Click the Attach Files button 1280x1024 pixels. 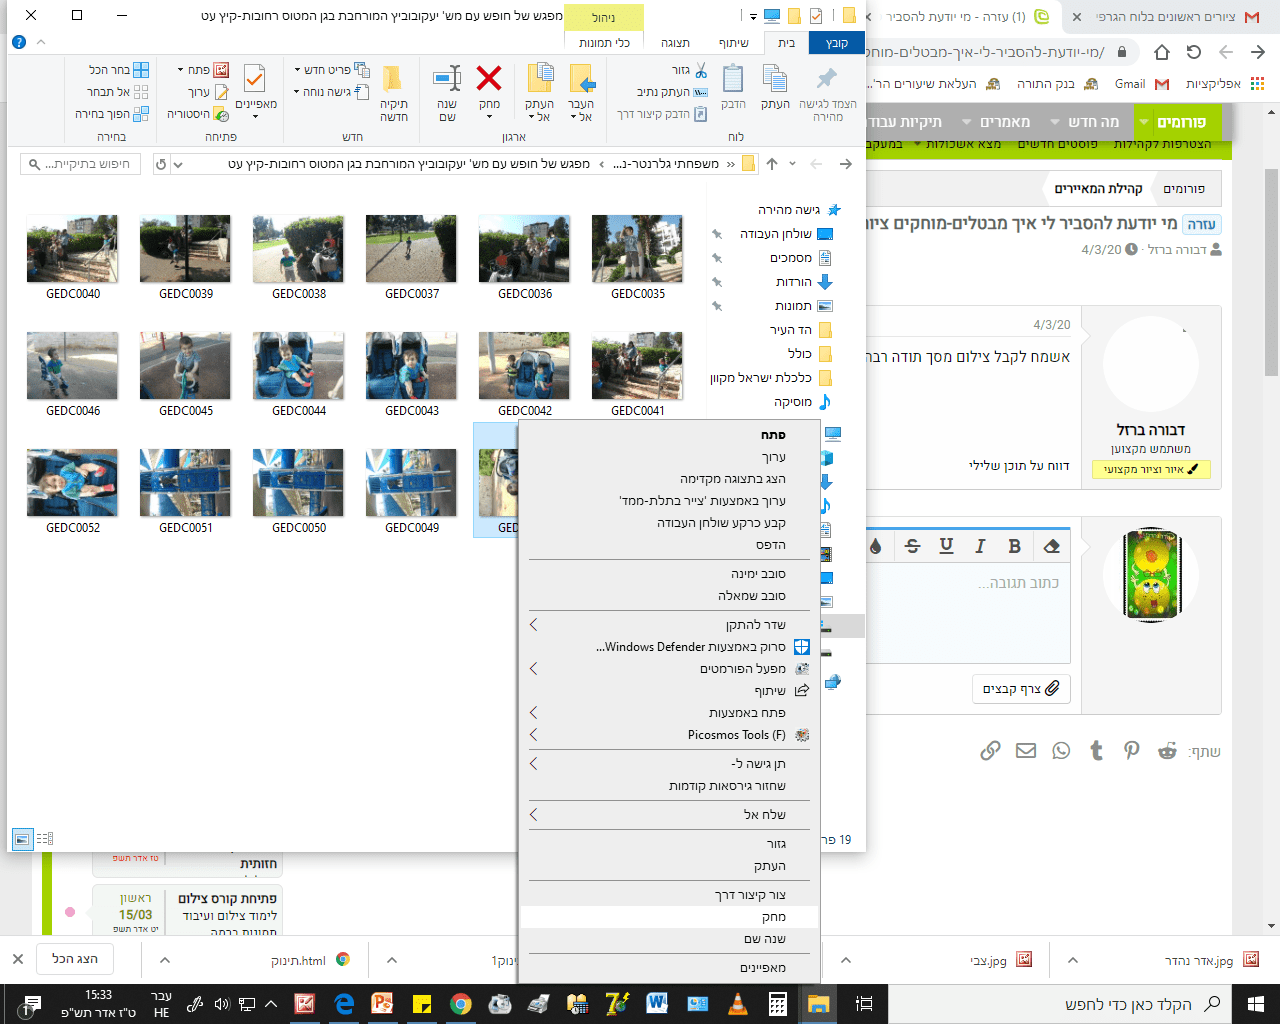coord(1021,689)
